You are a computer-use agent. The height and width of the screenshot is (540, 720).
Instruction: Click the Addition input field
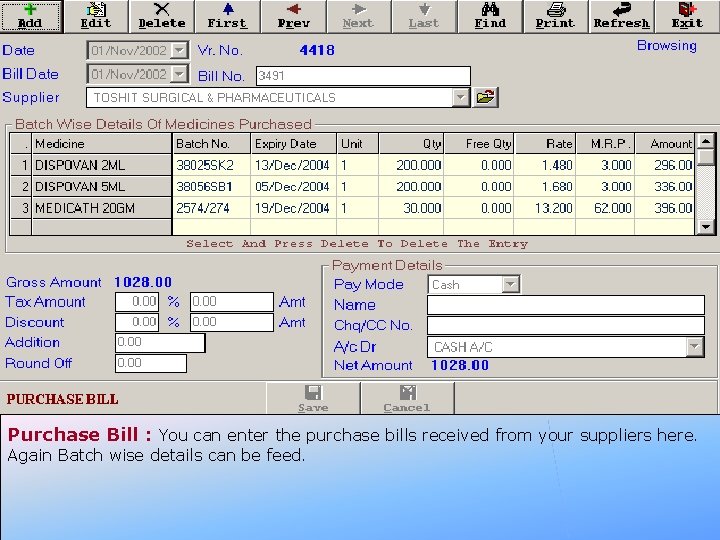(x=160, y=343)
